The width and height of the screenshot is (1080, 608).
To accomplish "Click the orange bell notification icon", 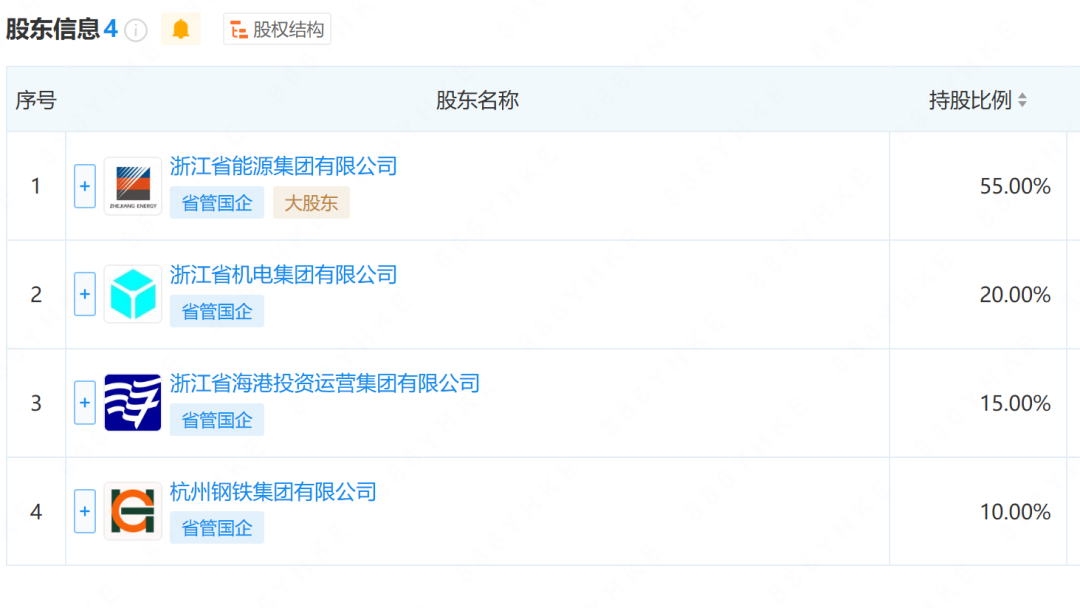I will coord(181,29).
